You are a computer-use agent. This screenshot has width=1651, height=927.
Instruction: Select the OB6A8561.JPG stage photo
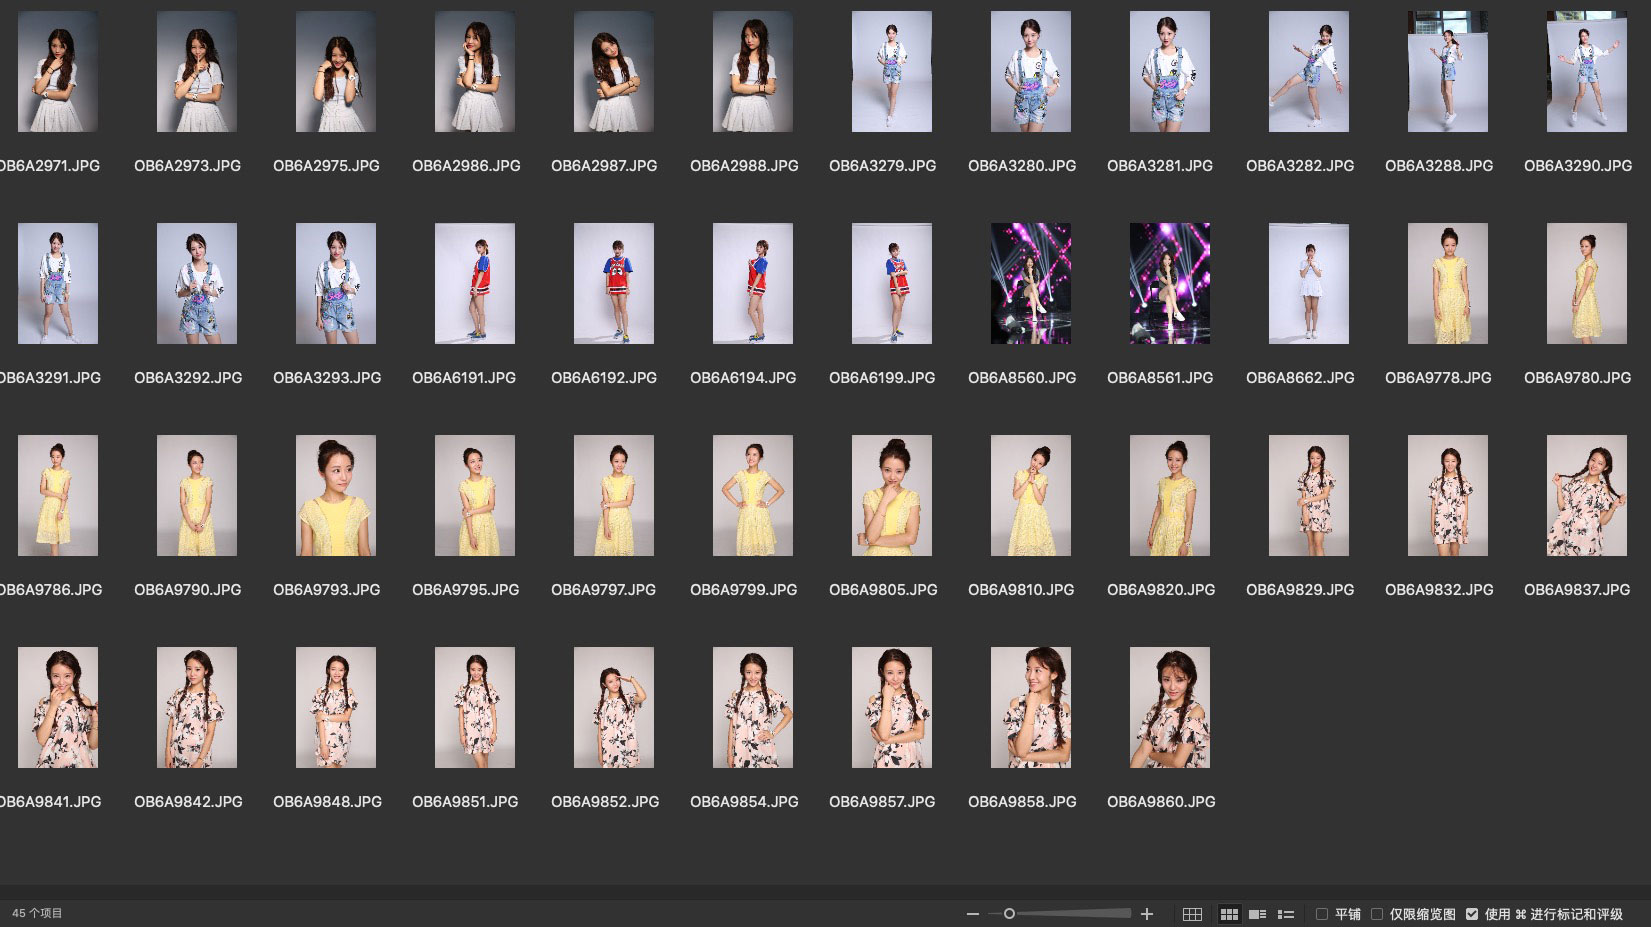point(1170,284)
